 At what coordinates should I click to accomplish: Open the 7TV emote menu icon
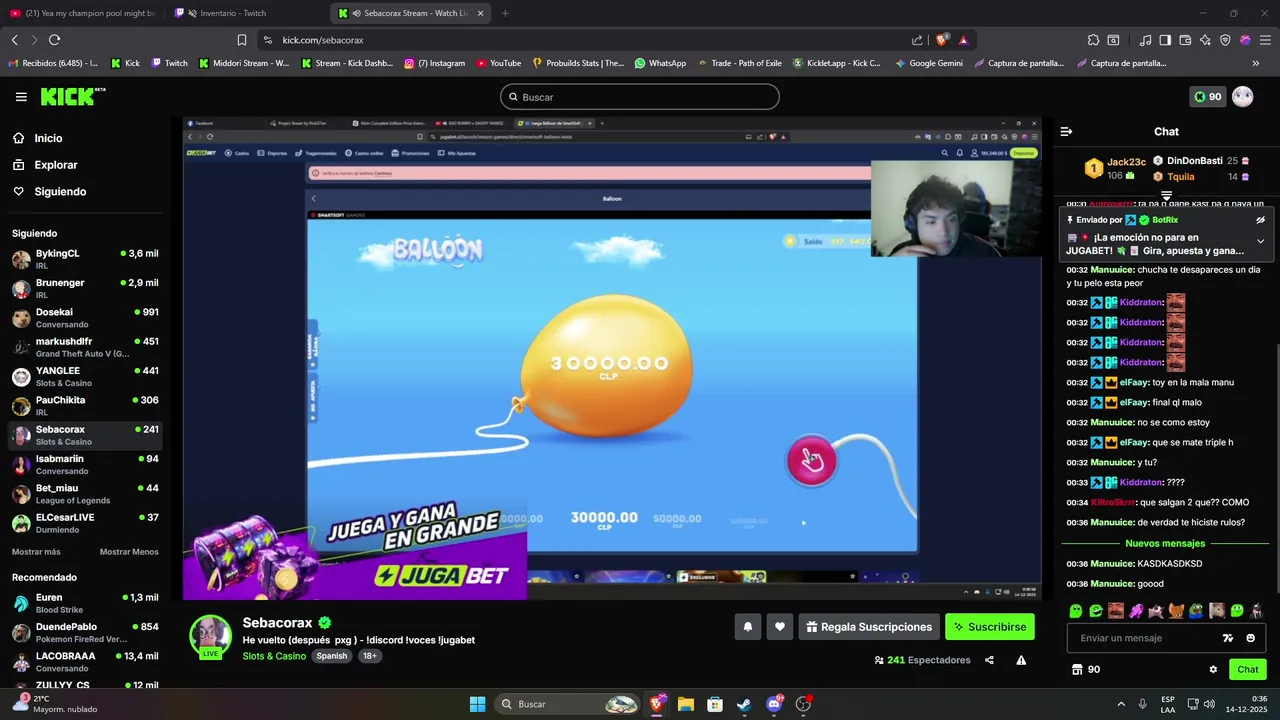tap(1228, 638)
